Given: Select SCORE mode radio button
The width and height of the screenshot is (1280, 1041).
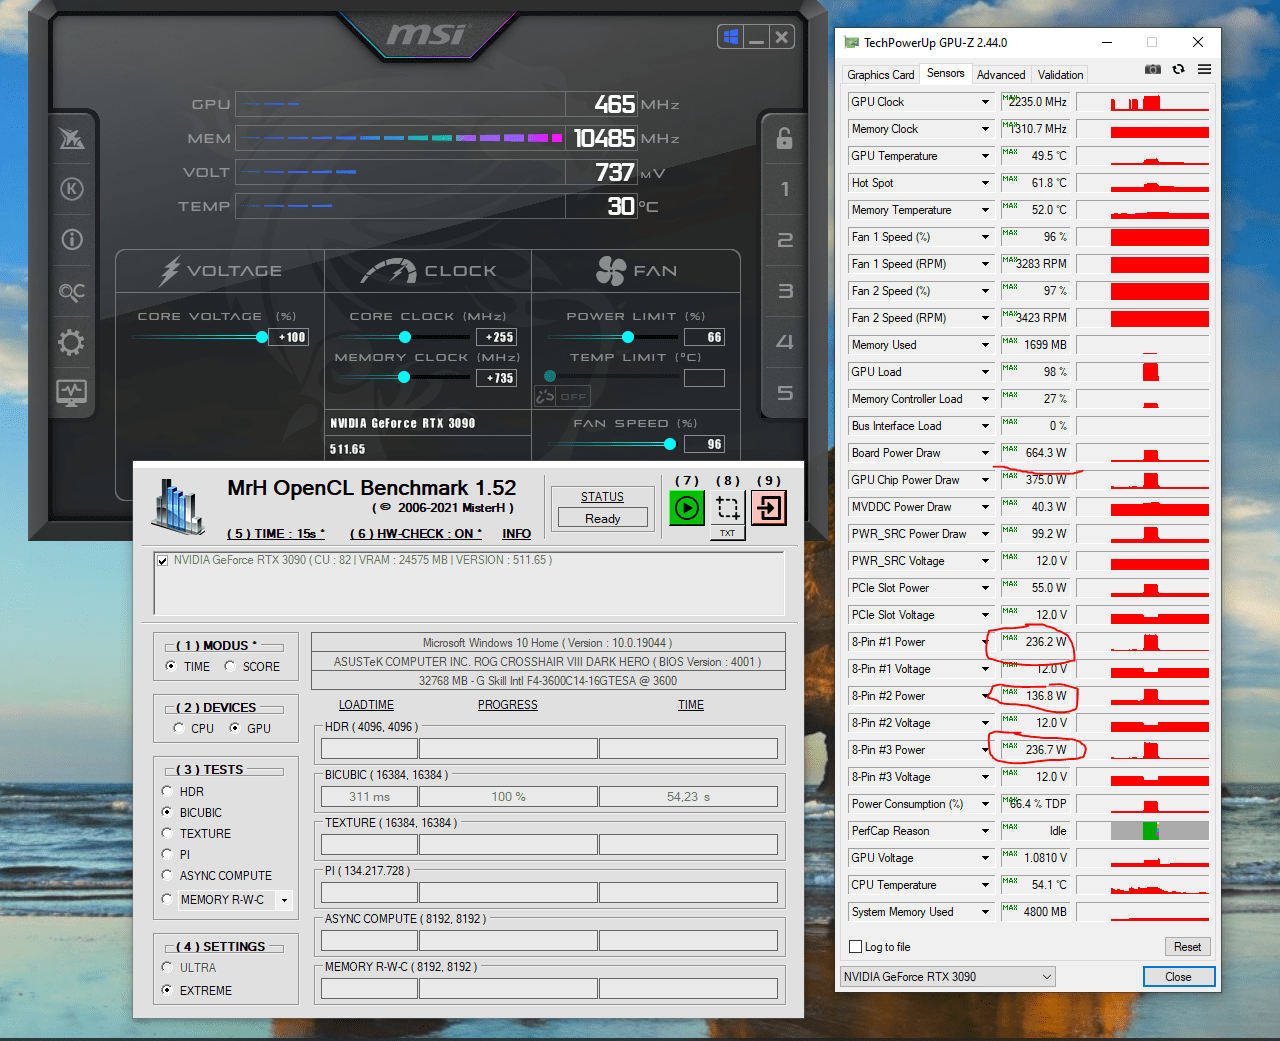Looking at the screenshot, I should click(x=230, y=666).
